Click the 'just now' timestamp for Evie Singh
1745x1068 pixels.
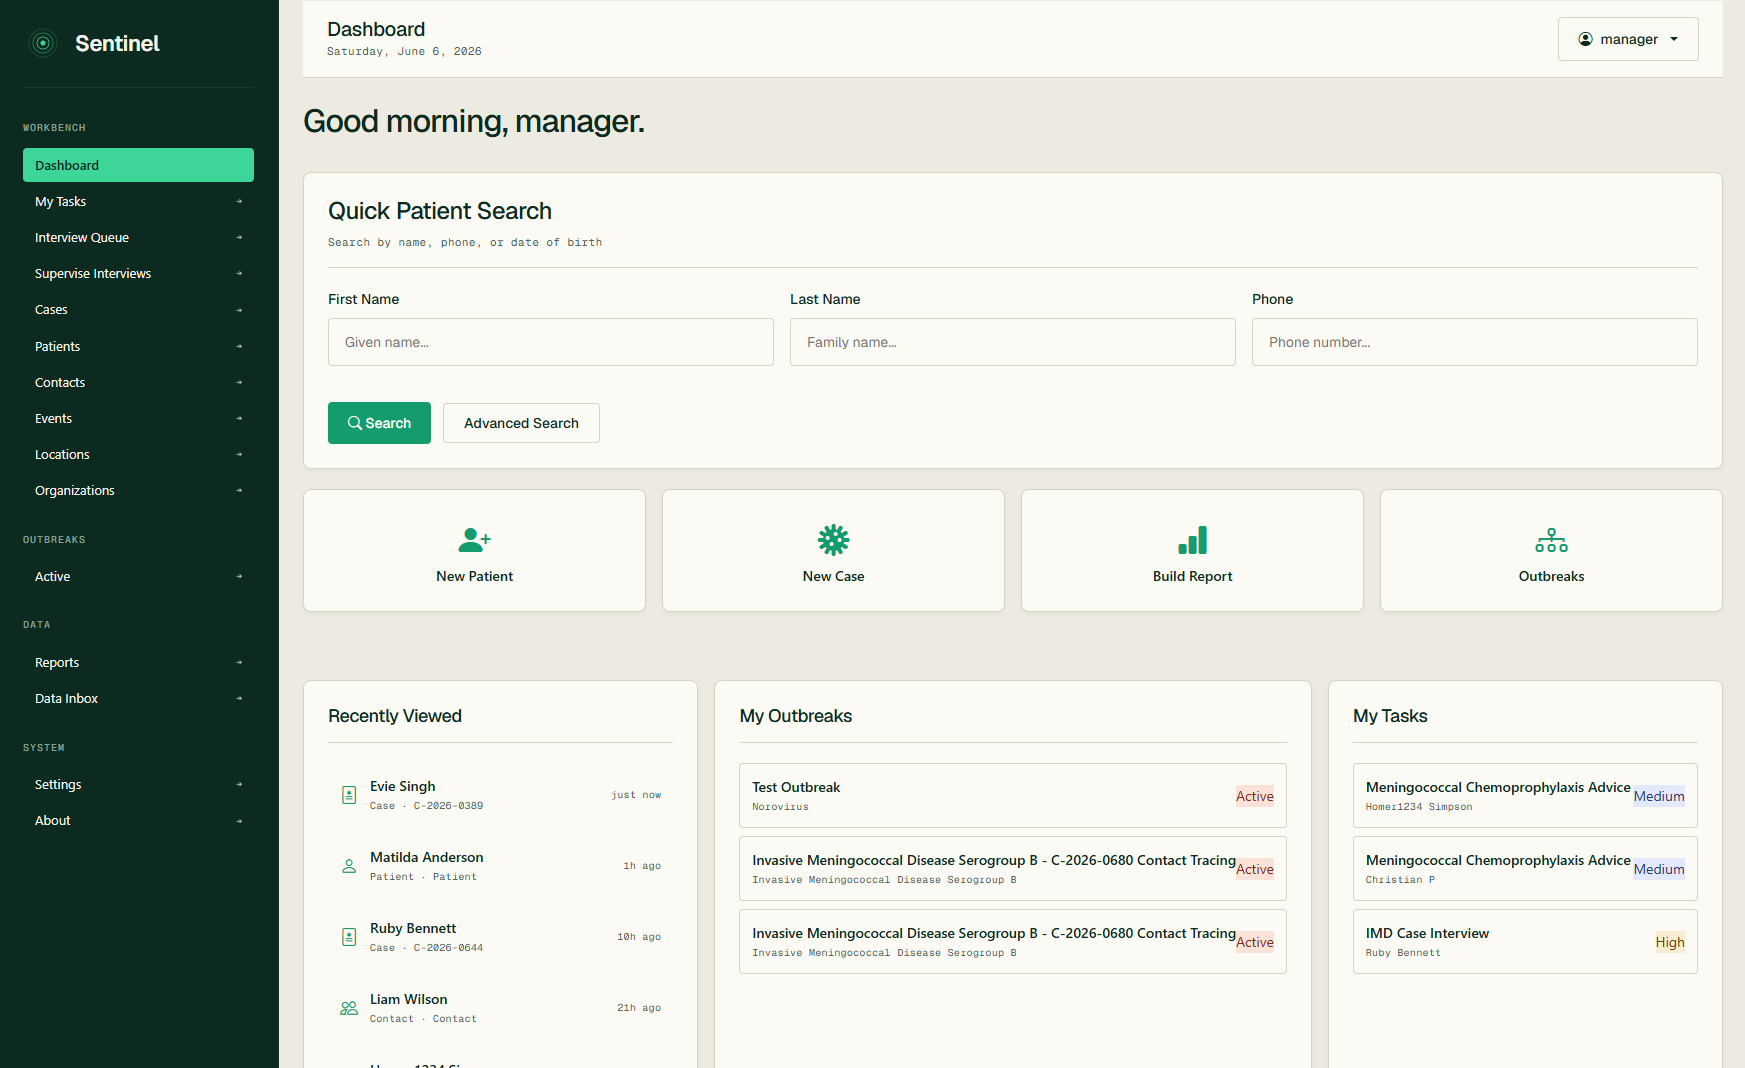[x=636, y=795]
